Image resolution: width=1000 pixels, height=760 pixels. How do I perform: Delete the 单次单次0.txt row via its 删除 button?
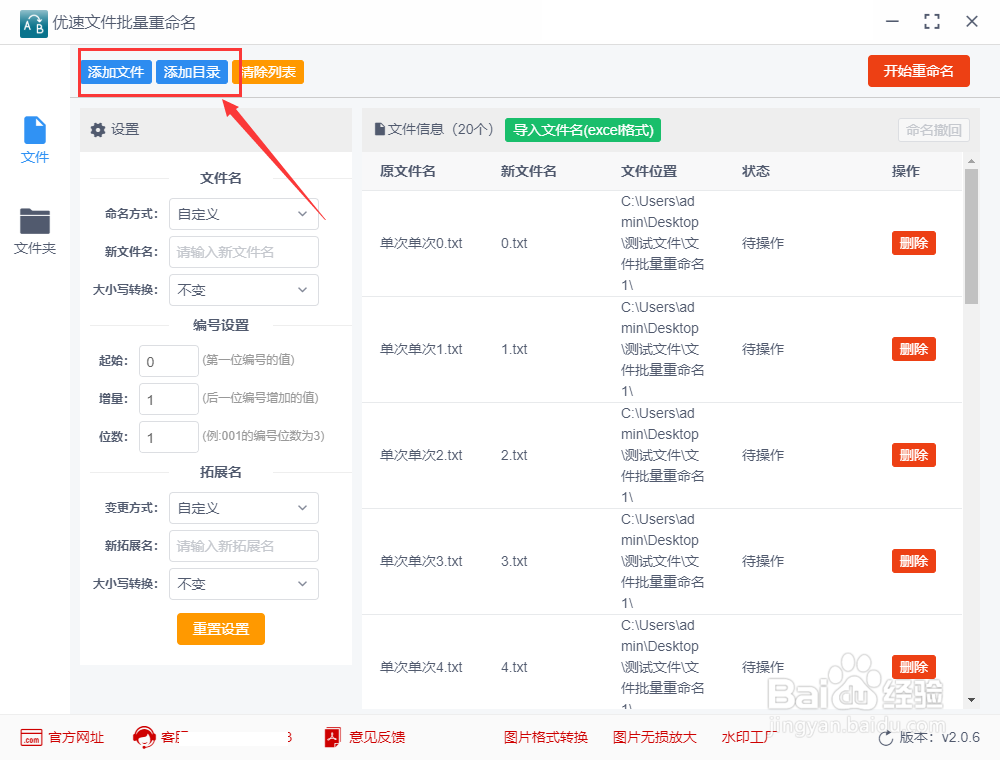pyautogui.click(x=913, y=242)
